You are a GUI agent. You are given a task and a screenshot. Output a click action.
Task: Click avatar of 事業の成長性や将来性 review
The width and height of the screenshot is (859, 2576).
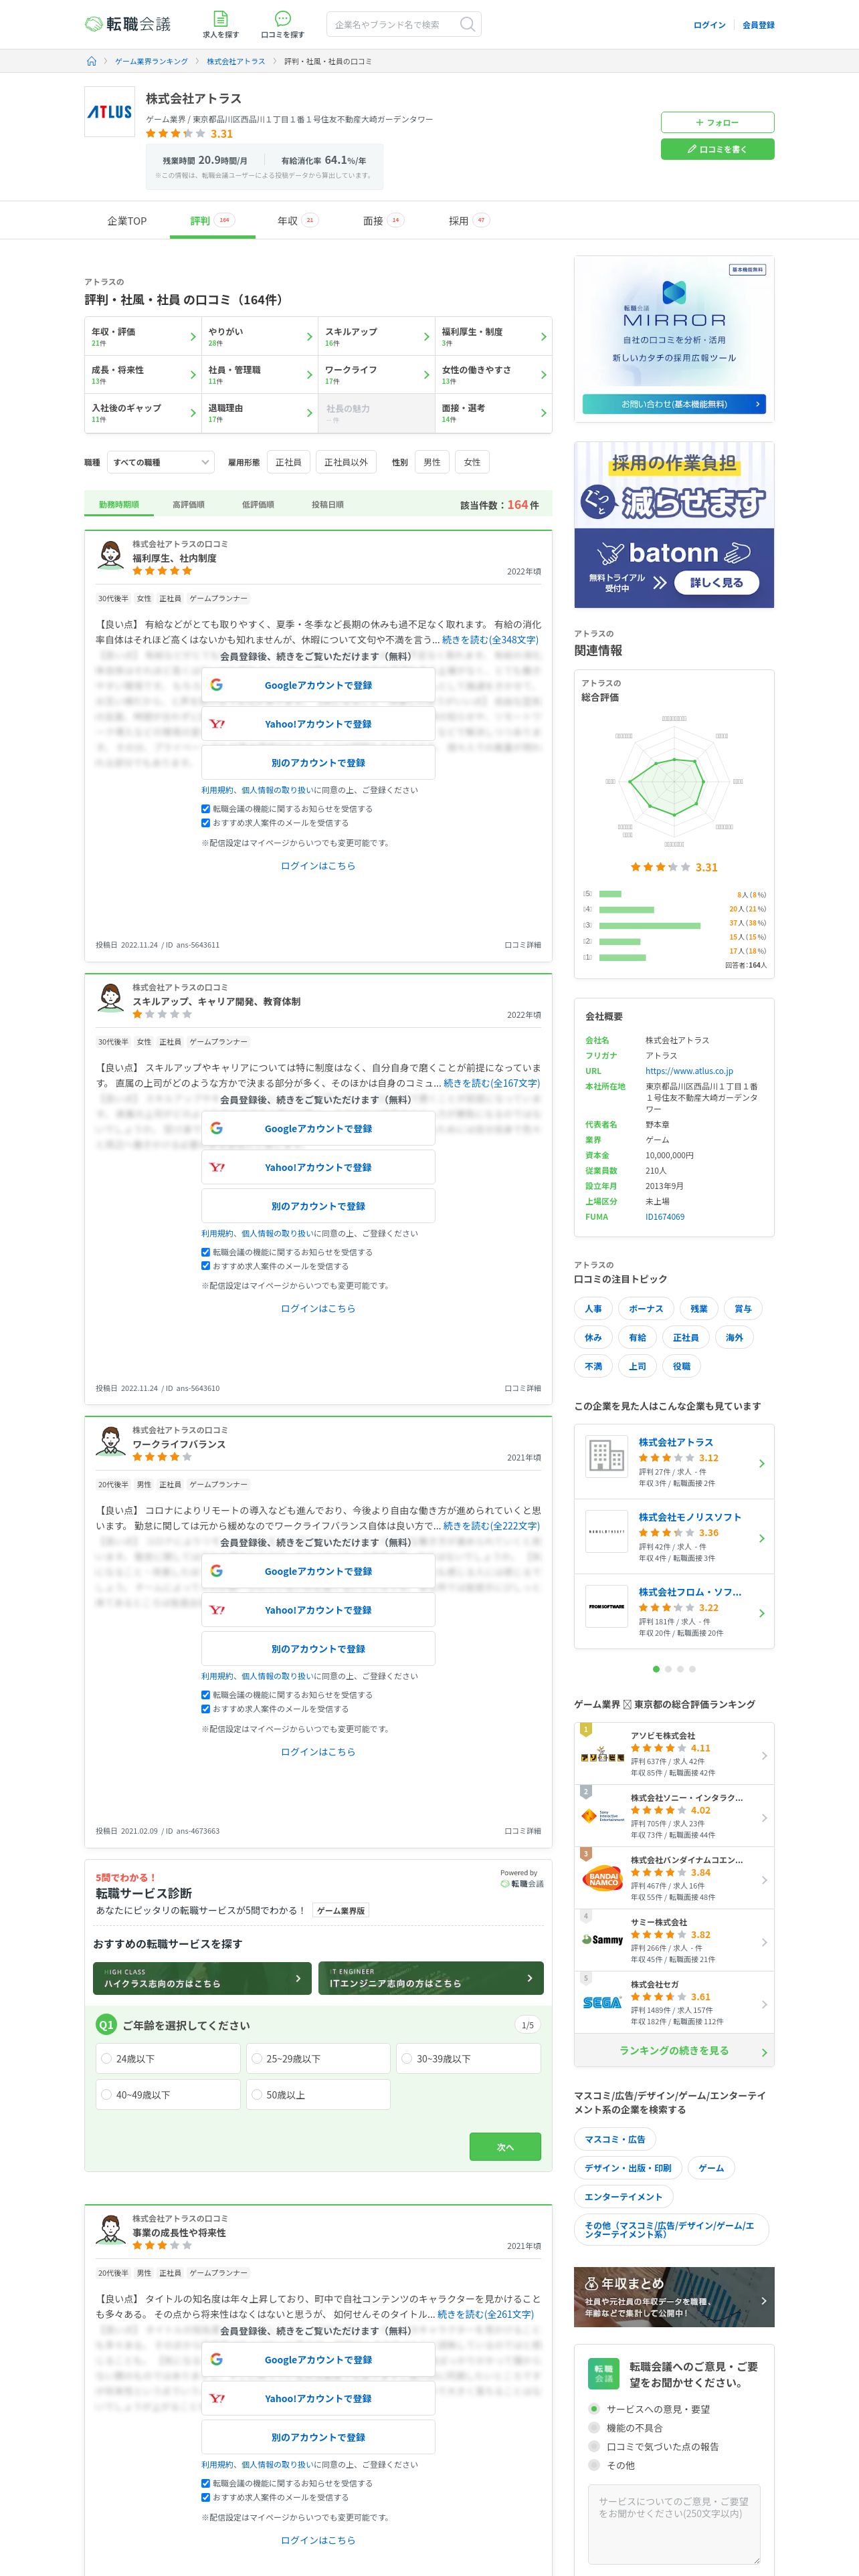110,2229
